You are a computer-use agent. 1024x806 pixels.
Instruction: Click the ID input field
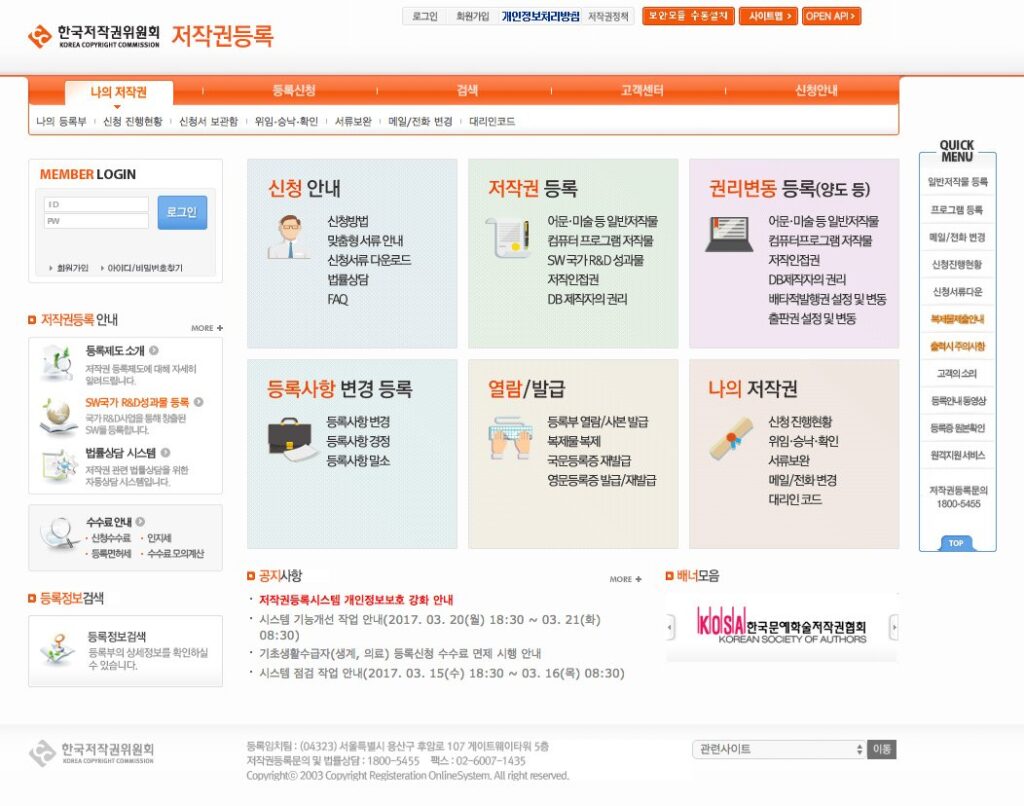tap(96, 204)
